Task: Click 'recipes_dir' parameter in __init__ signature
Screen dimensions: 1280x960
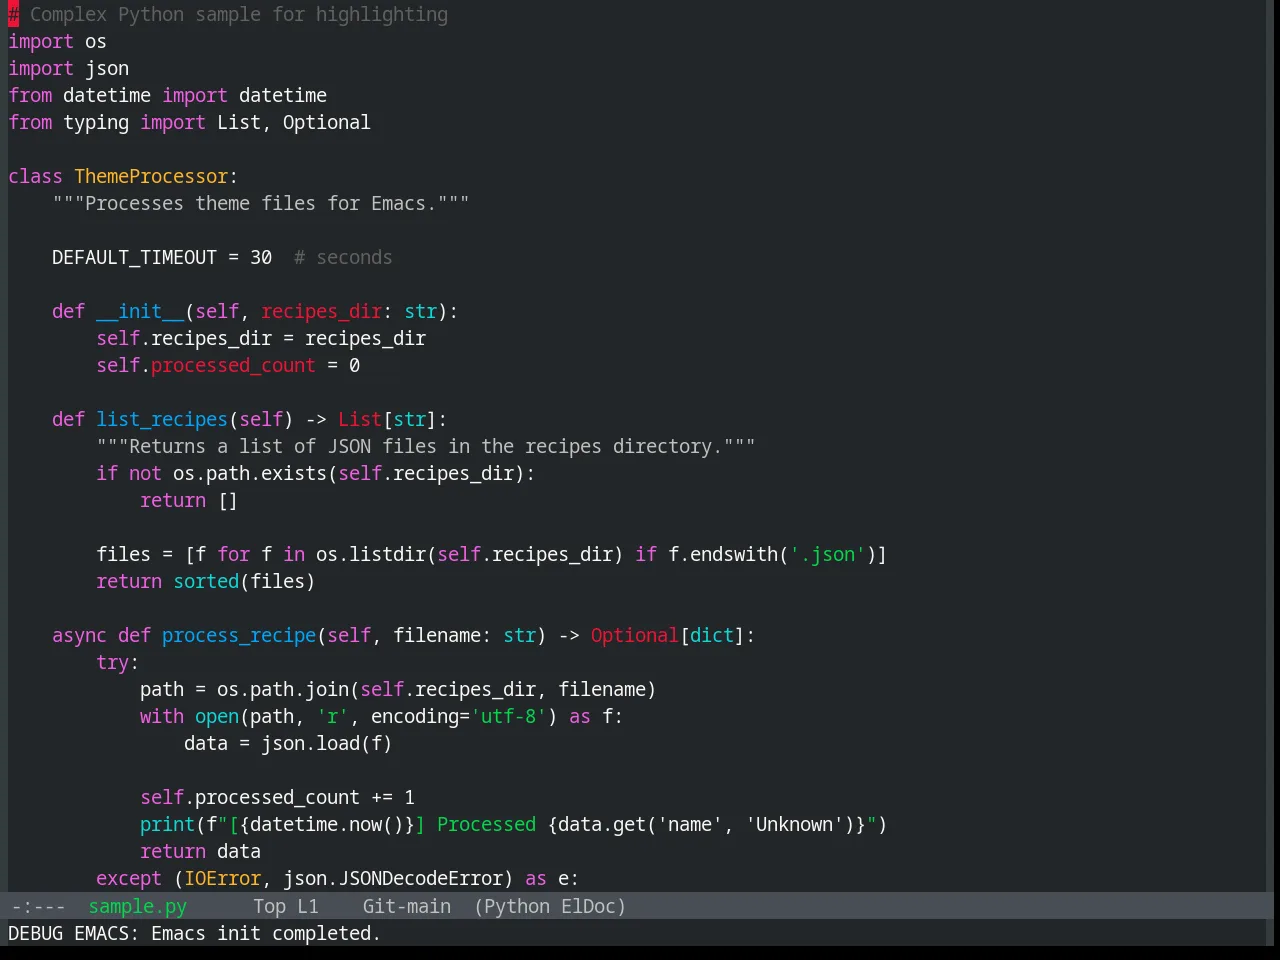Action: (321, 311)
